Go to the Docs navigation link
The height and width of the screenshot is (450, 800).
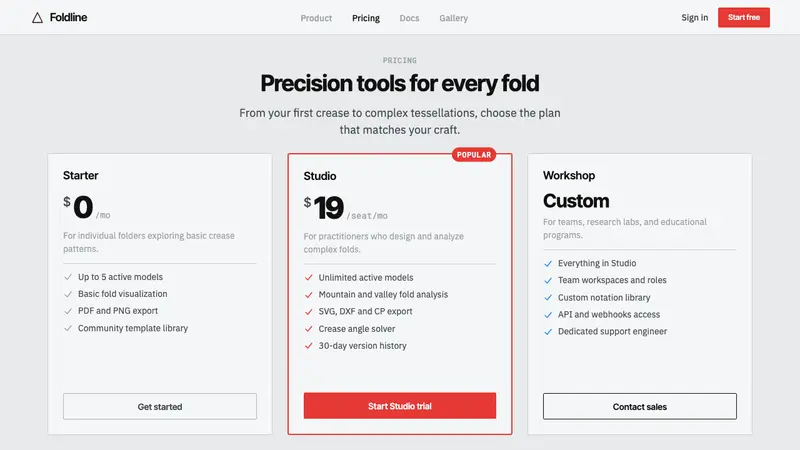409,18
